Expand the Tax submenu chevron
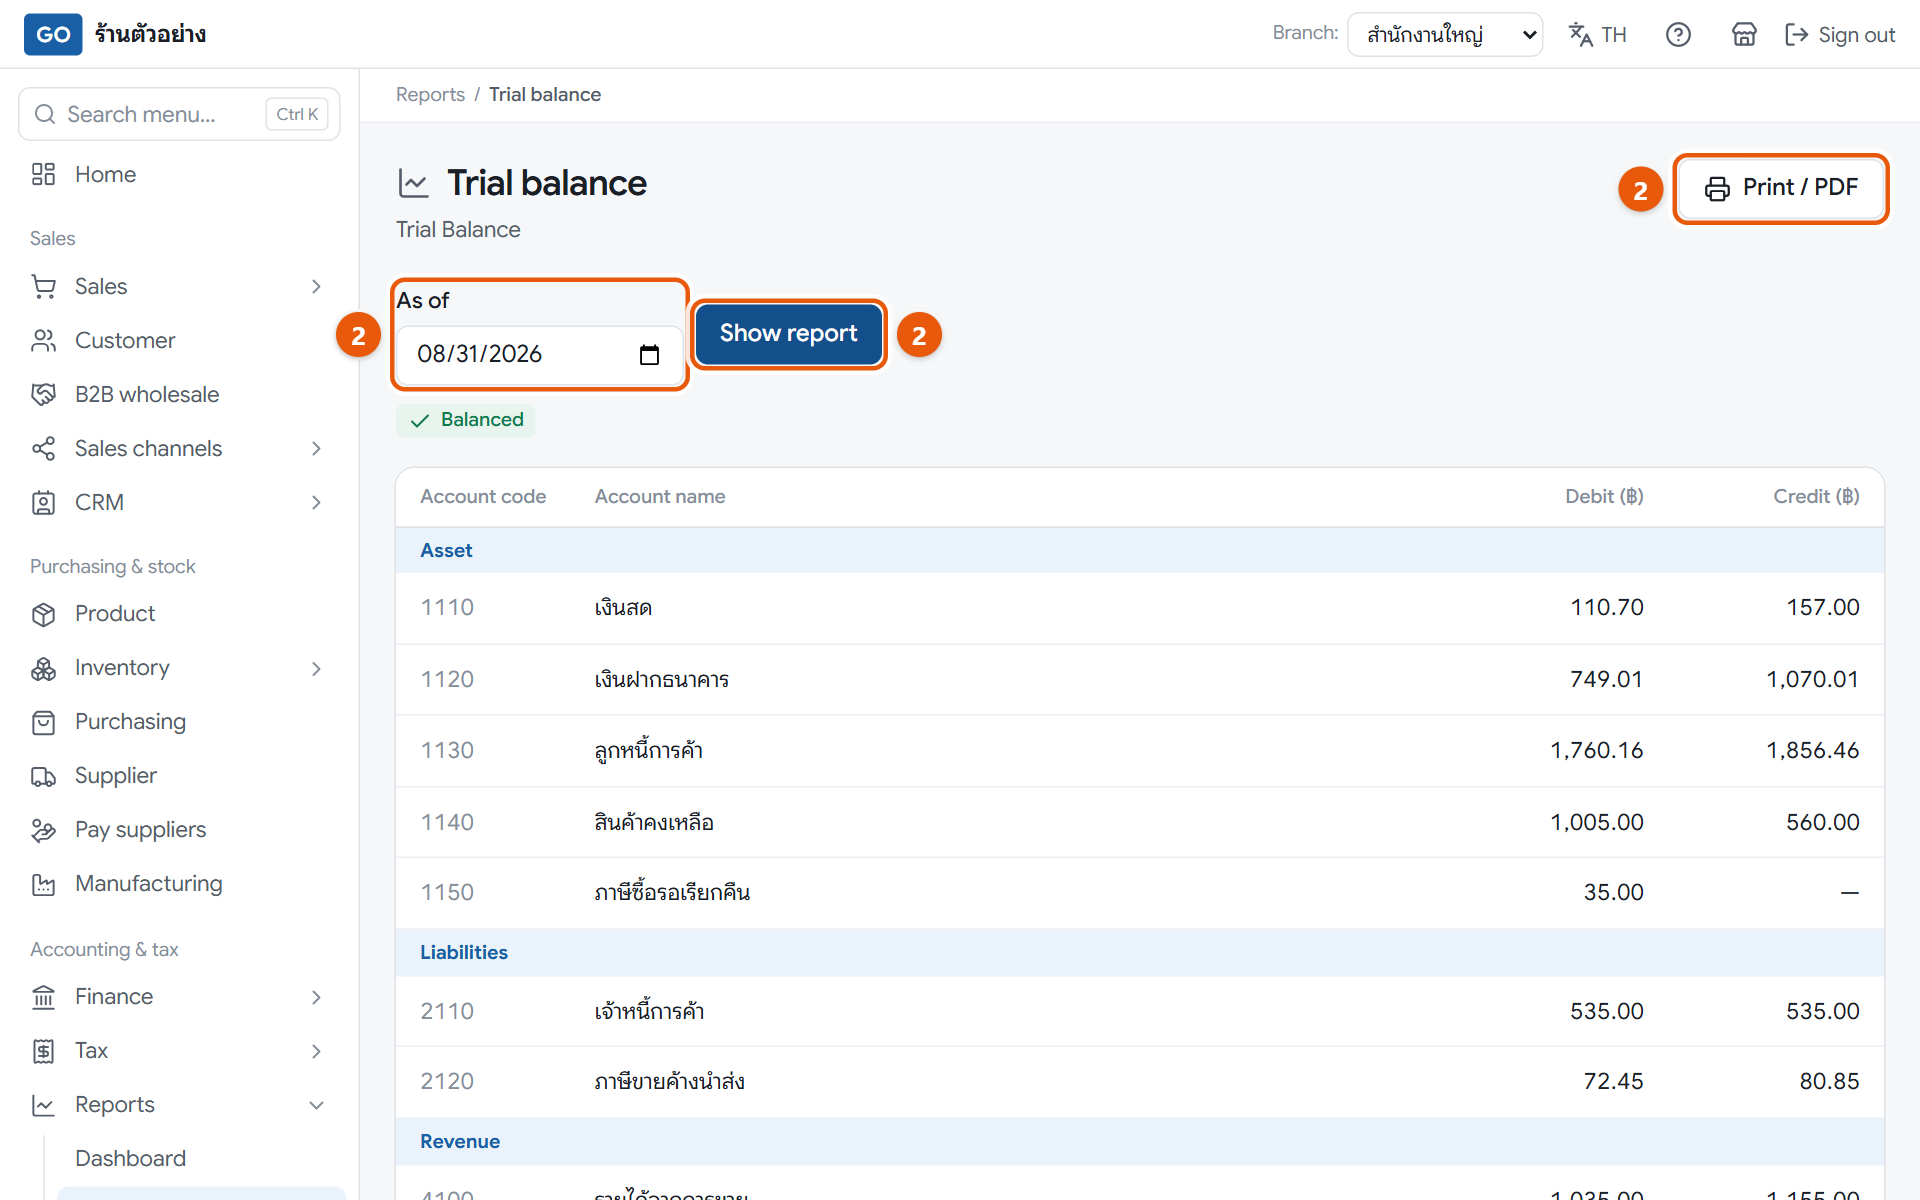The width and height of the screenshot is (1920, 1200). tap(316, 1051)
